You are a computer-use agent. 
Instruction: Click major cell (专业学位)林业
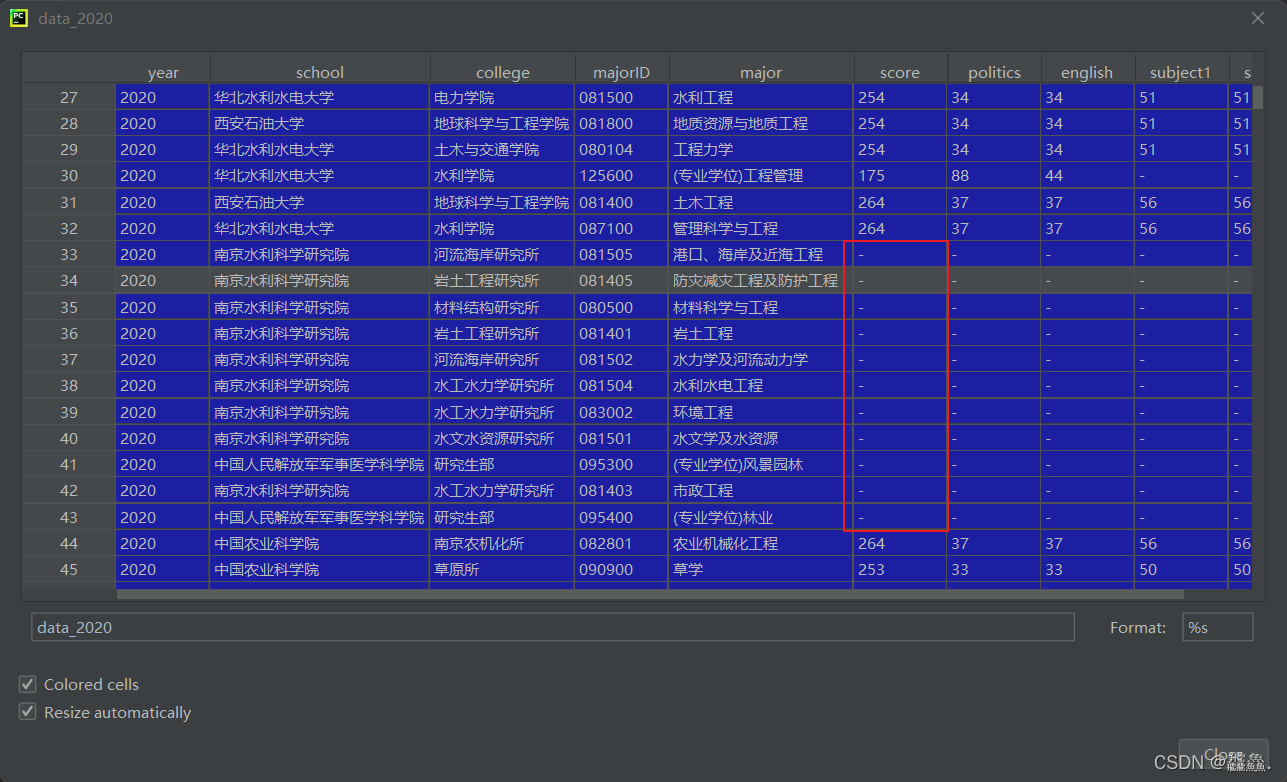point(761,517)
